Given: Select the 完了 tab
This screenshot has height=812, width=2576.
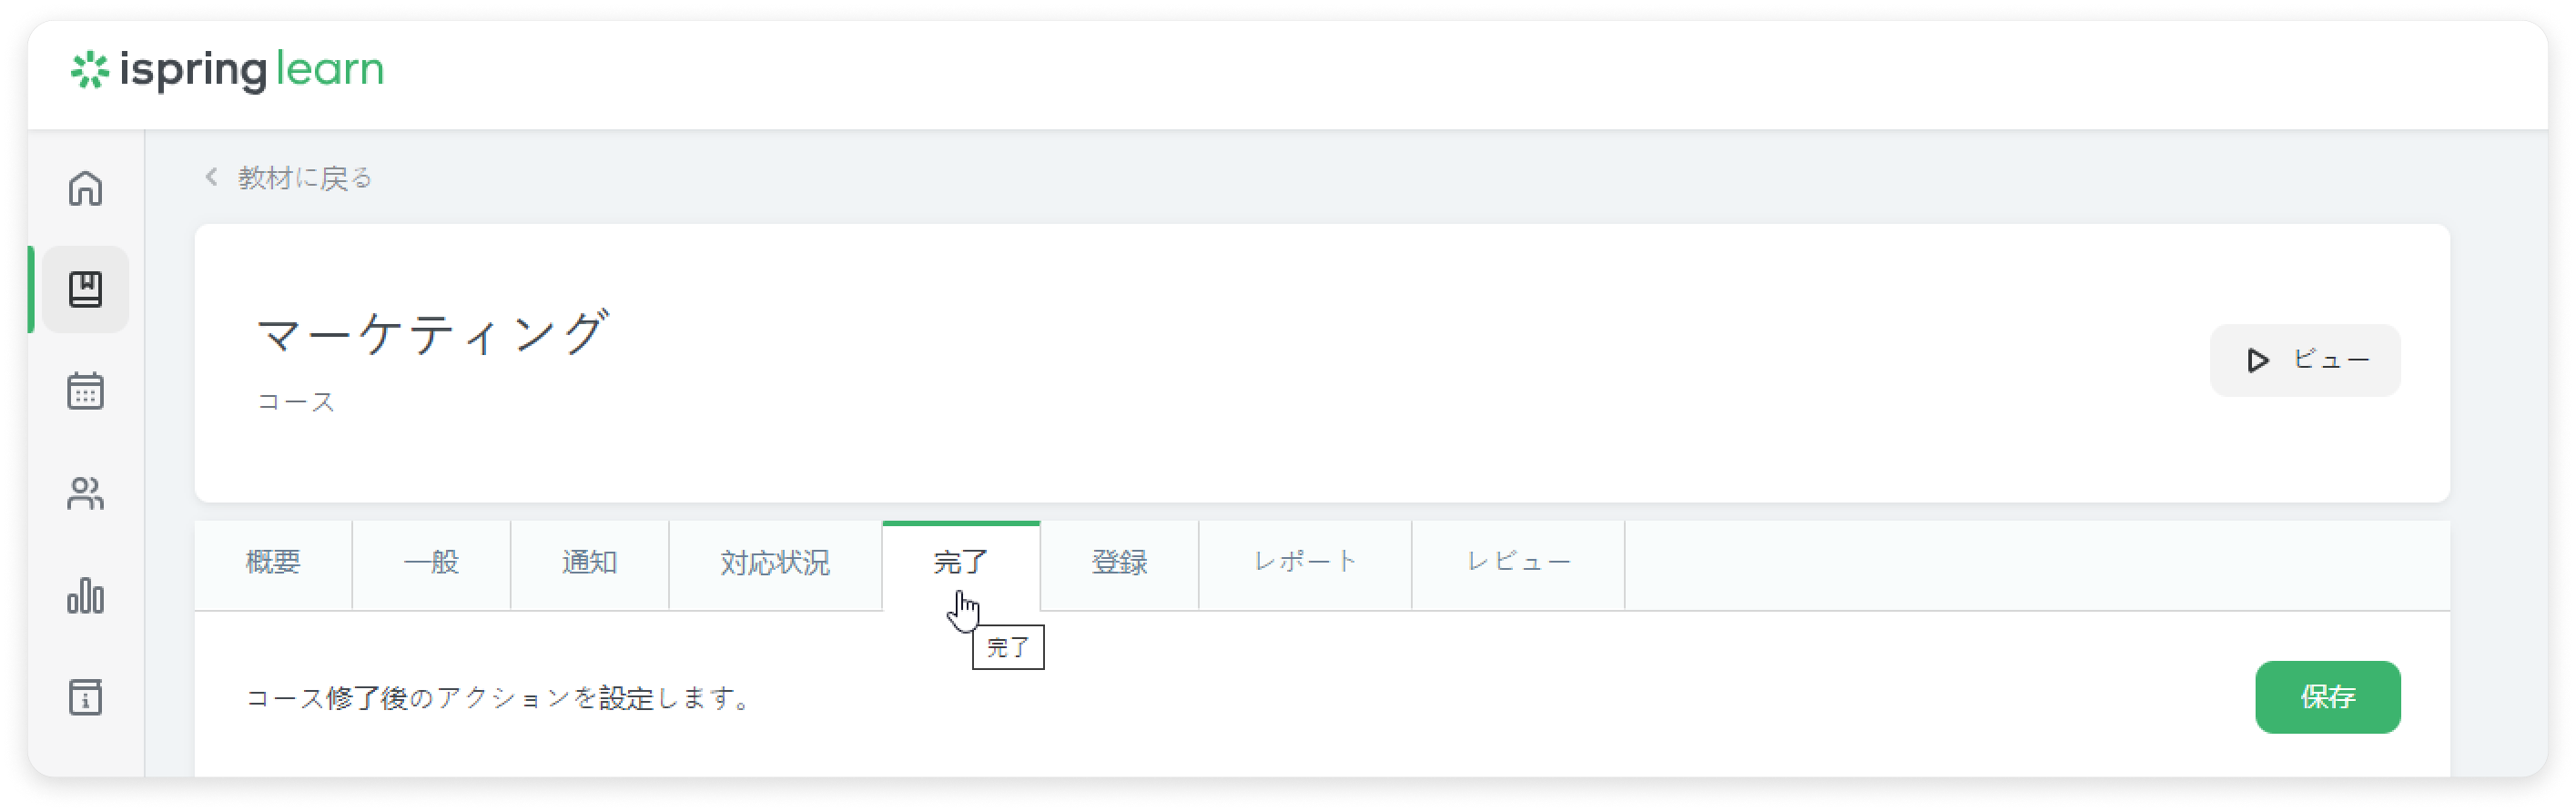Looking at the screenshot, I should 960,563.
